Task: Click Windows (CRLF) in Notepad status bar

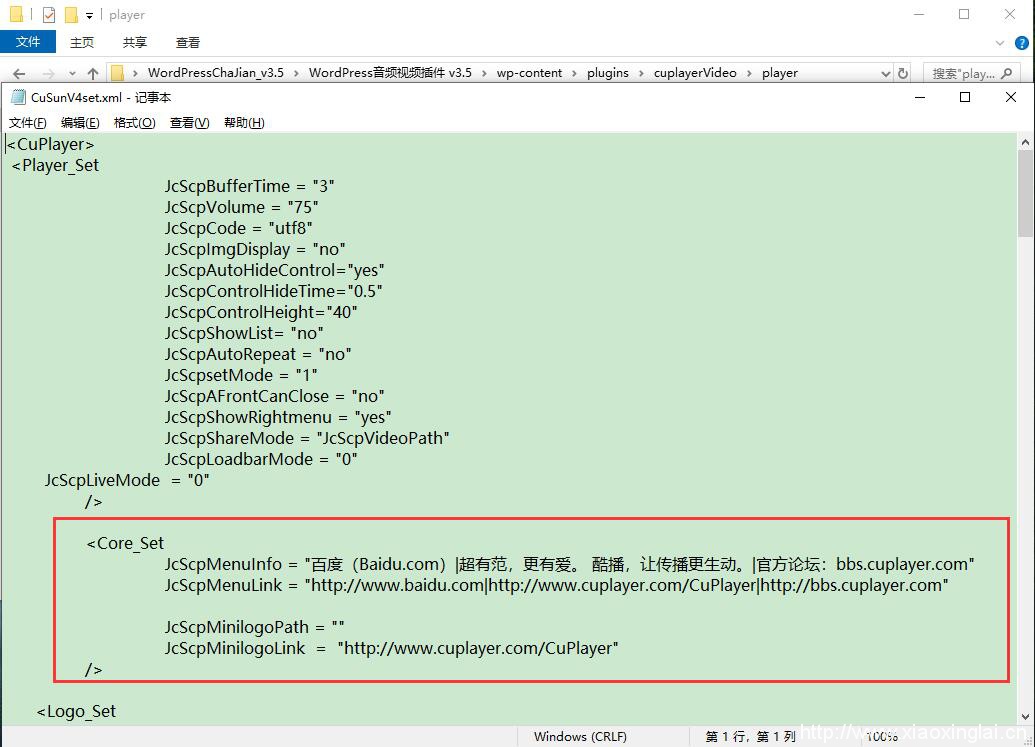Action: (x=580, y=736)
